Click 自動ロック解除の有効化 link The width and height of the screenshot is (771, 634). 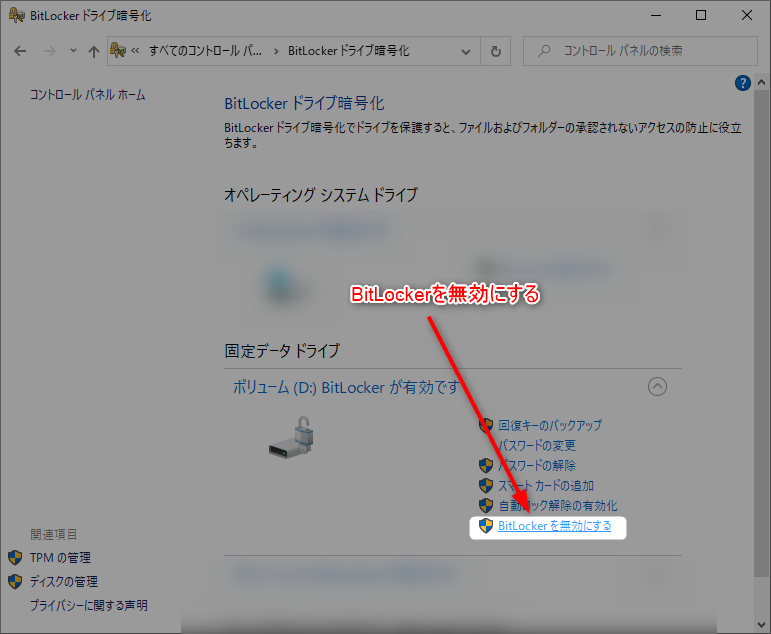pos(558,506)
